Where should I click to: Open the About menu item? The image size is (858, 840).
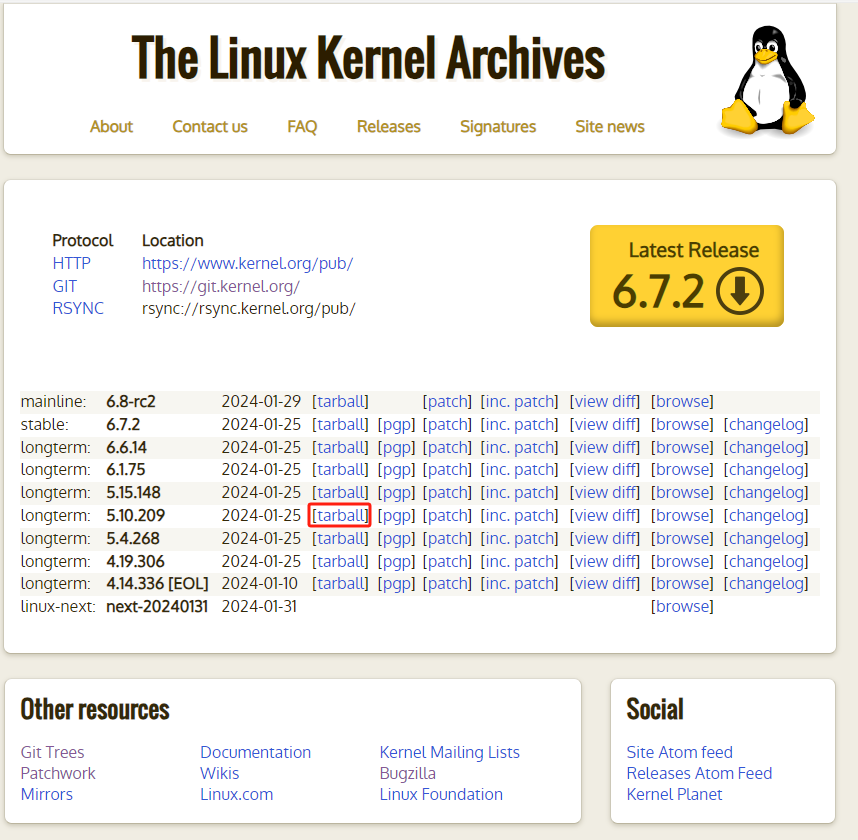click(111, 126)
